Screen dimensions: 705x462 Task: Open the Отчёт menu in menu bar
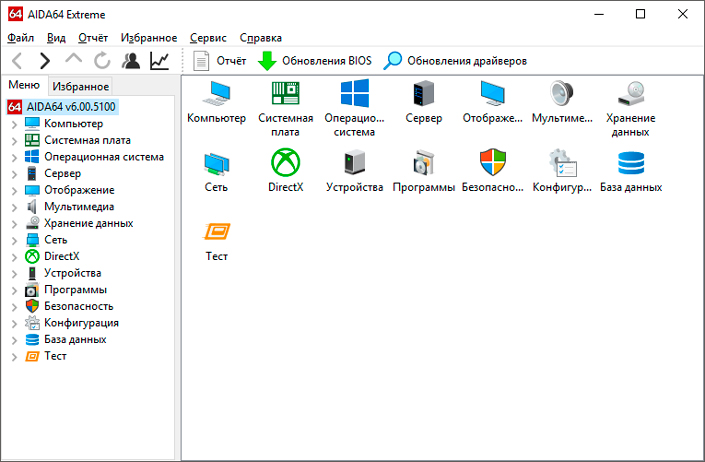point(93,38)
